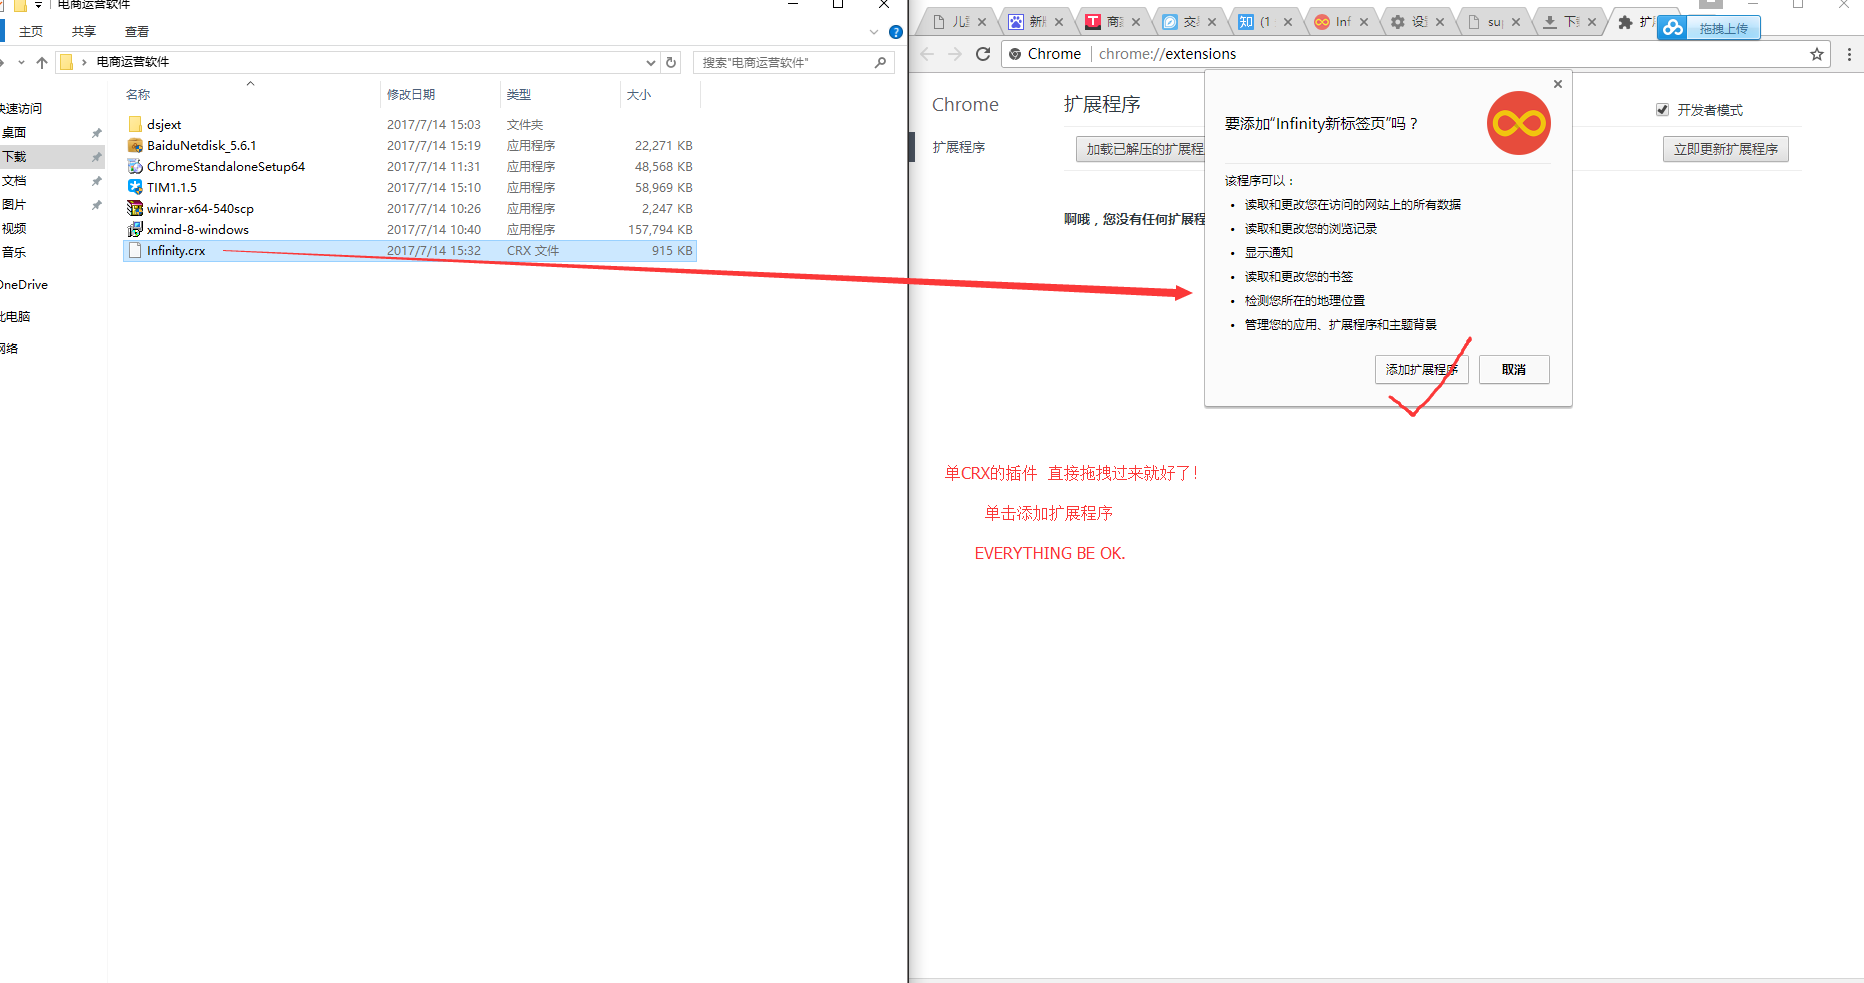The height and width of the screenshot is (983, 1864).
Task: Click the dsjext folder icon
Action: click(x=135, y=124)
